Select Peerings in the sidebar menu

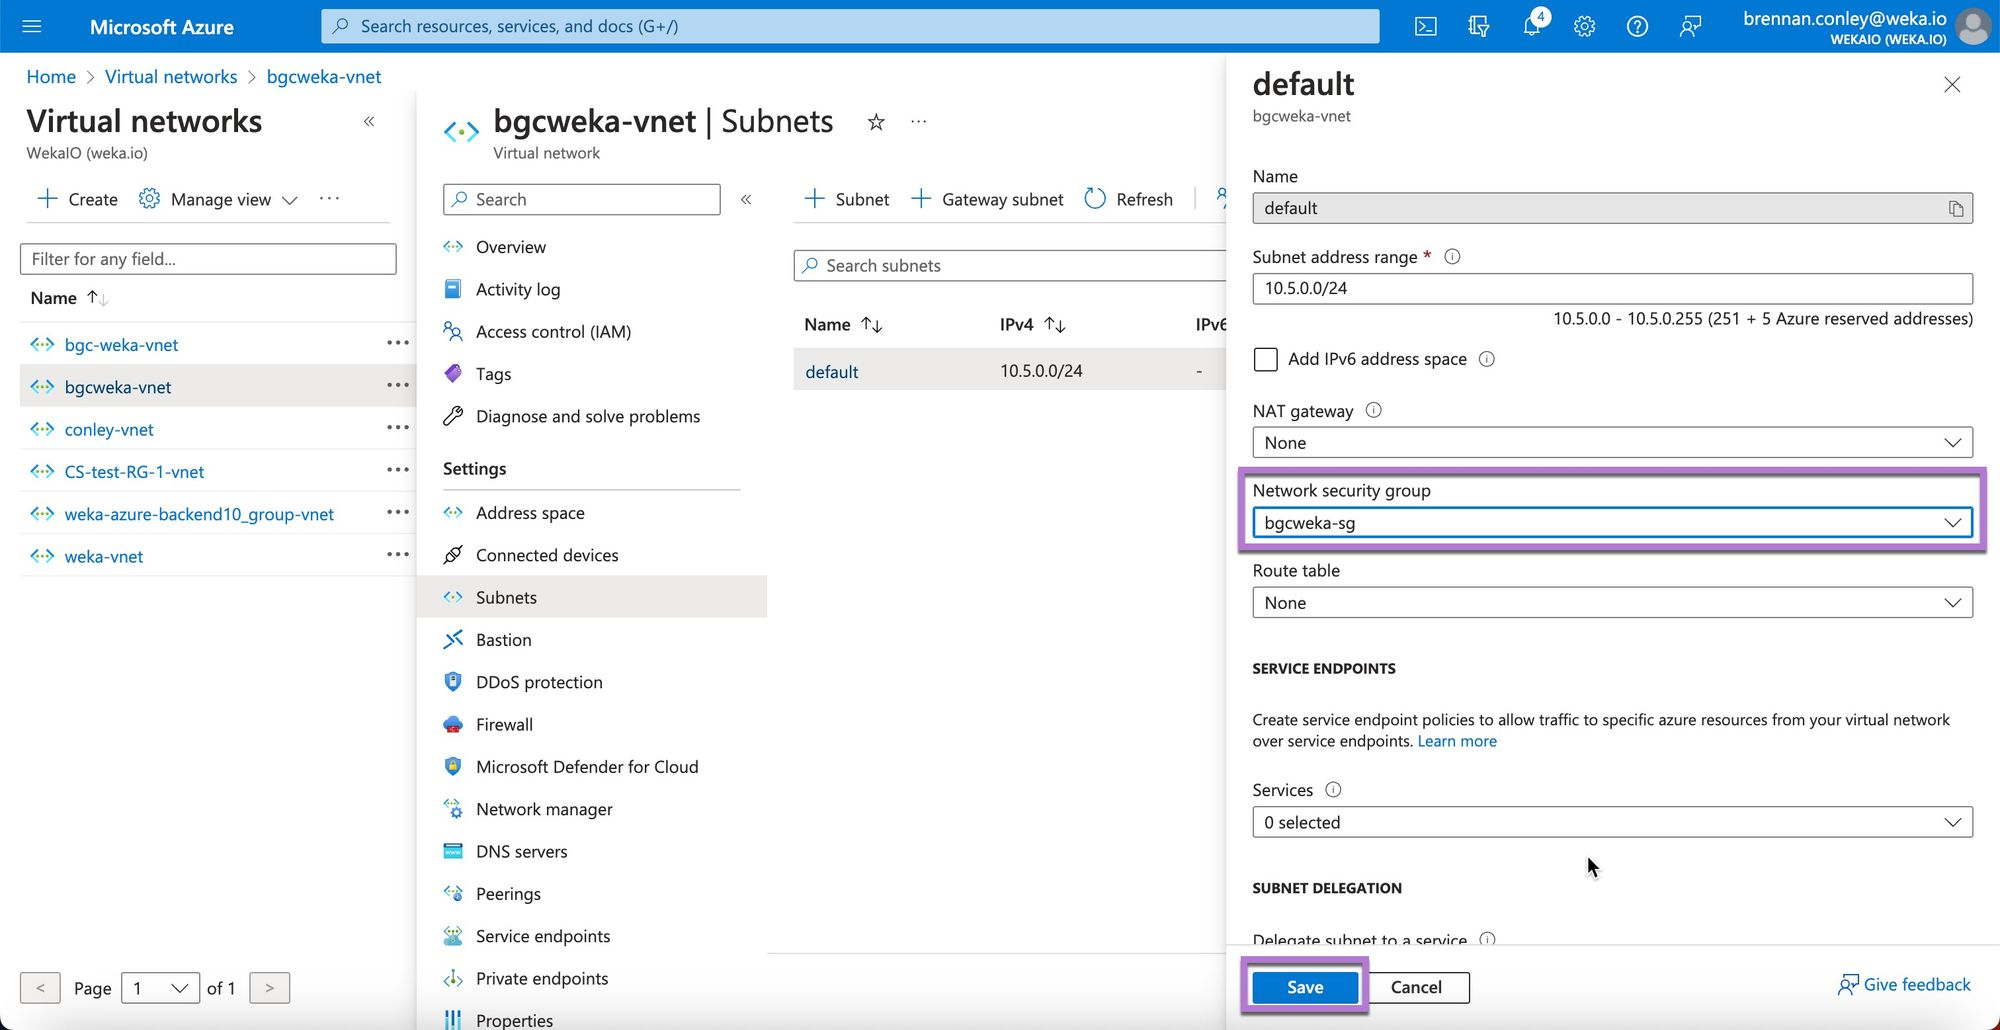tap(508, 894)
